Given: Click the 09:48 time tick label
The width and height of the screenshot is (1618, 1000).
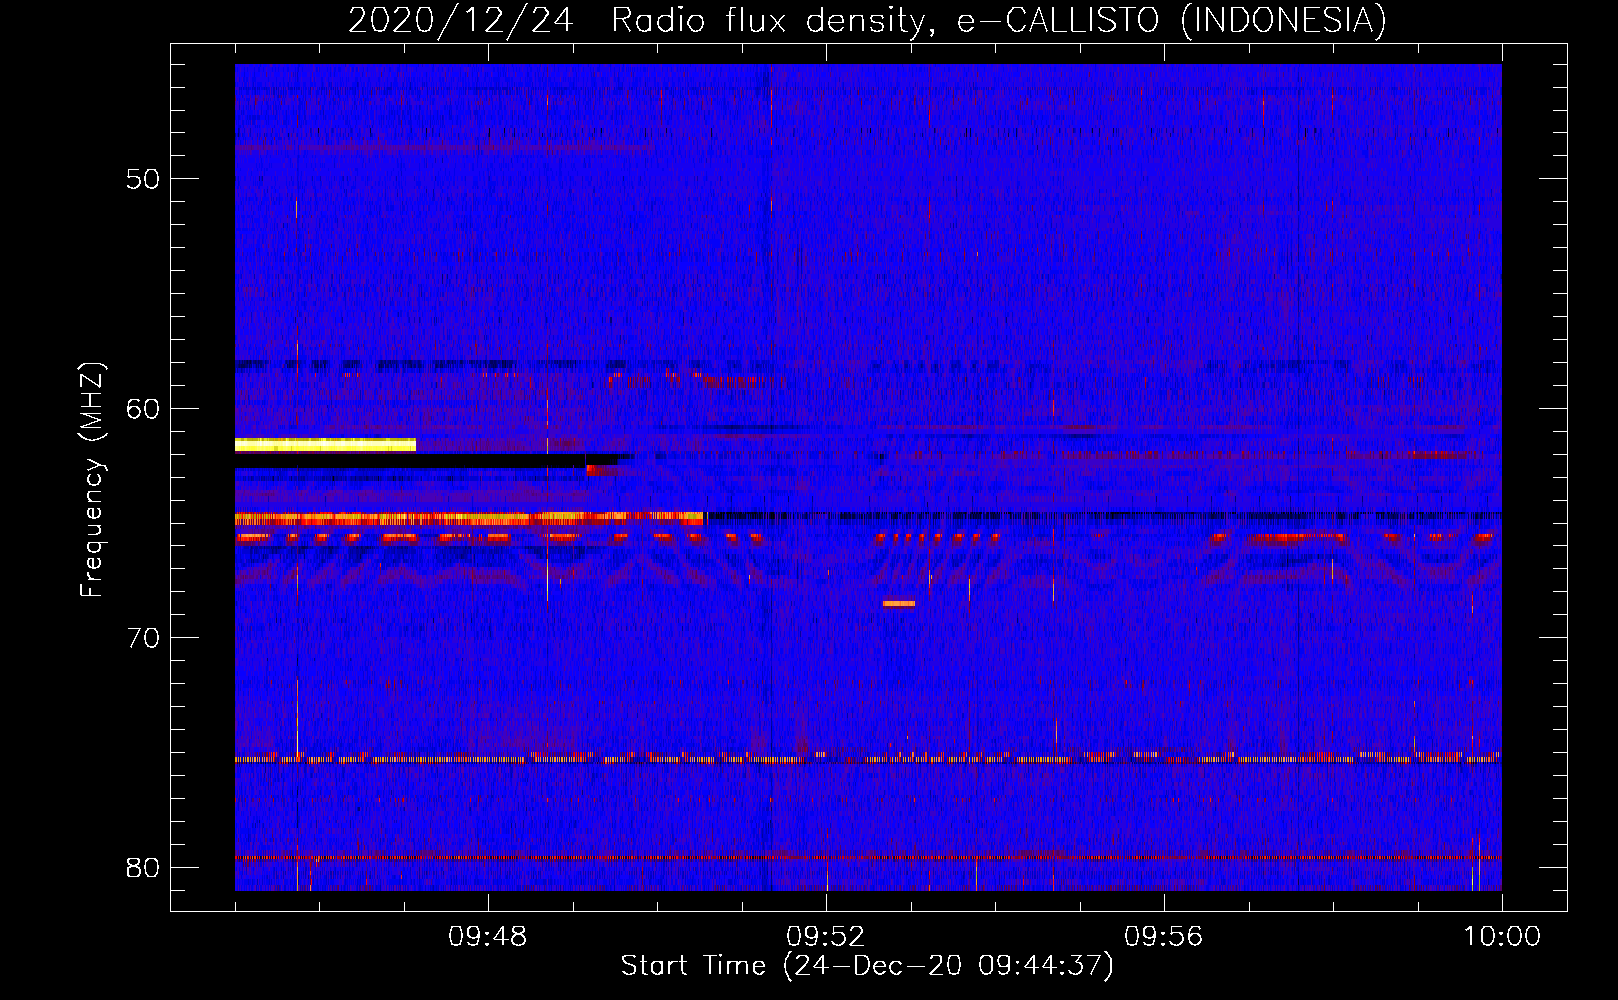Looking at the screenshot, I should click(x=488, y=937).
